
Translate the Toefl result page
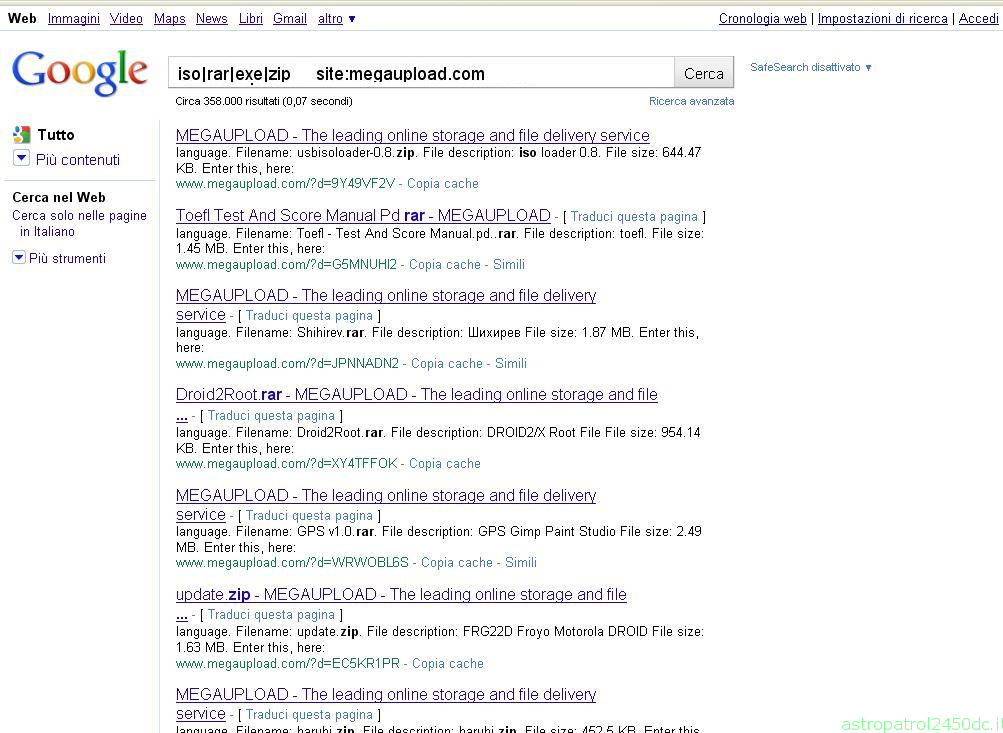(634, 217)
